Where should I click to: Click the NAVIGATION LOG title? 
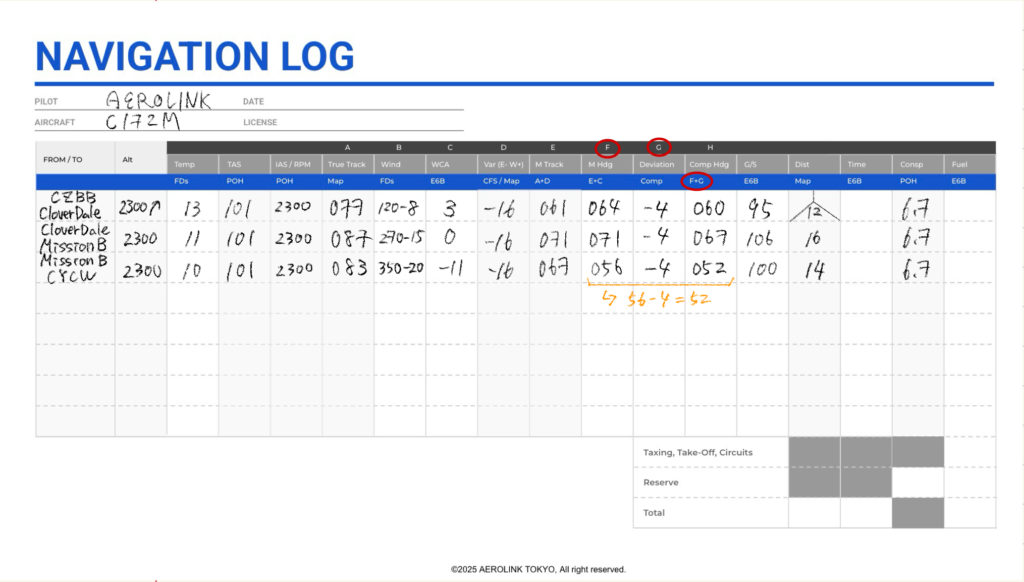point(195,56)
